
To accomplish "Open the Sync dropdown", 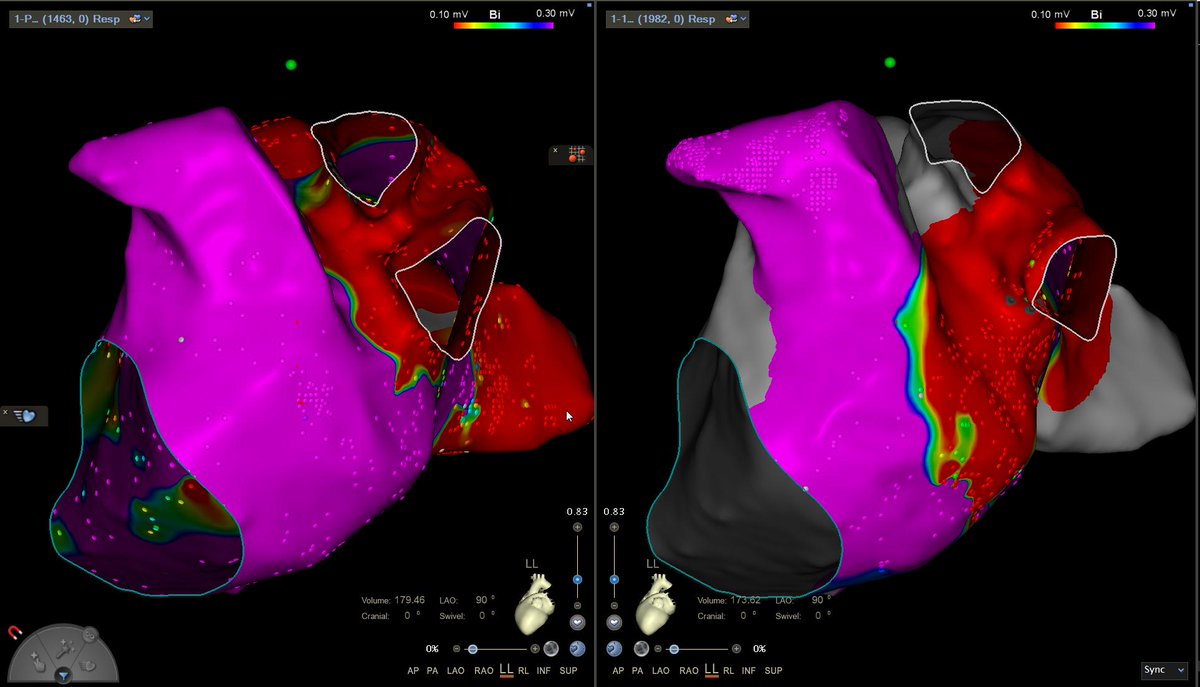I will point(1164,670).
